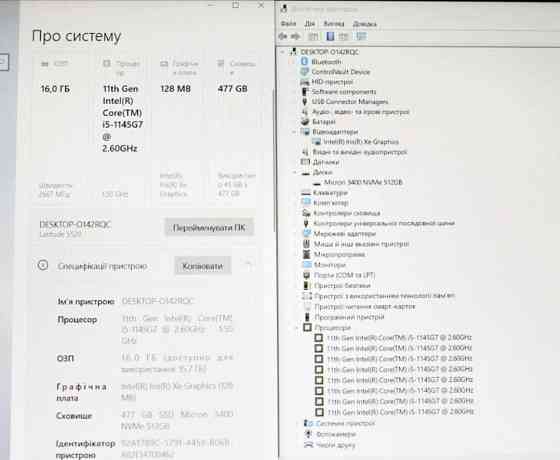Click the Back arrow in Device Manager toolbar

pos(283,36)
